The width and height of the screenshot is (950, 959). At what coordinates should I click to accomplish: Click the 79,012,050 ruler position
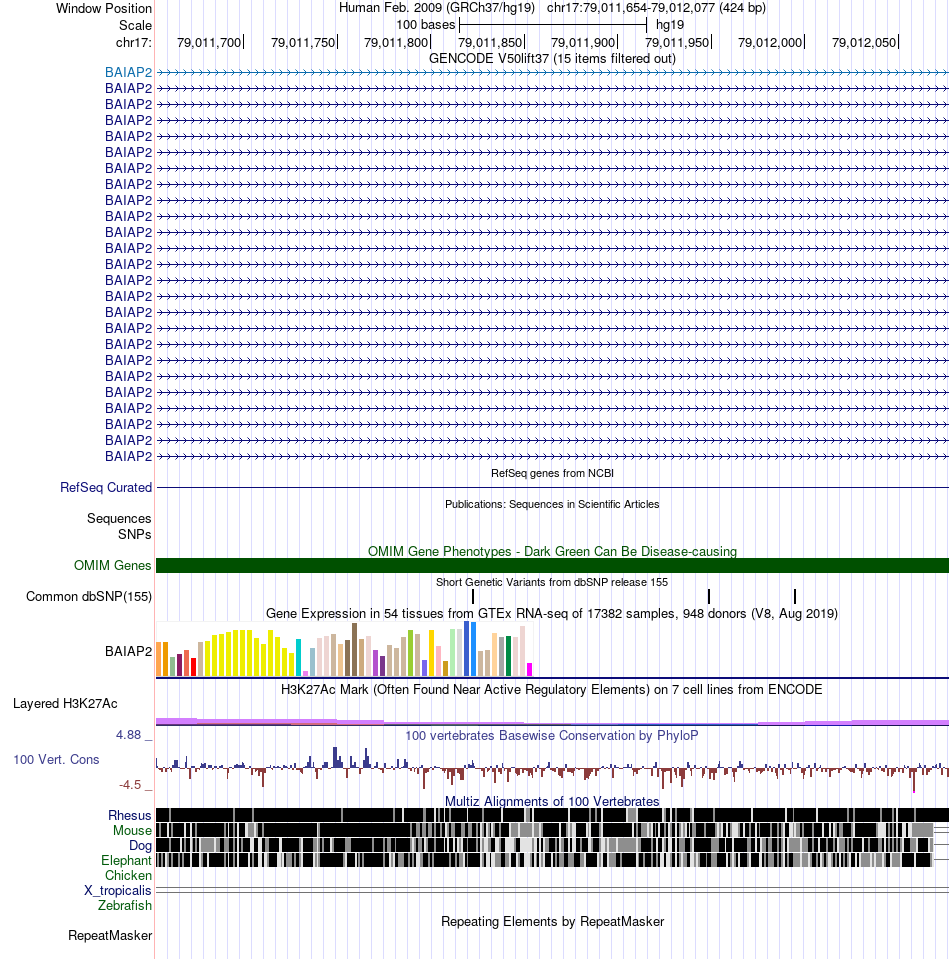[864, 42]
